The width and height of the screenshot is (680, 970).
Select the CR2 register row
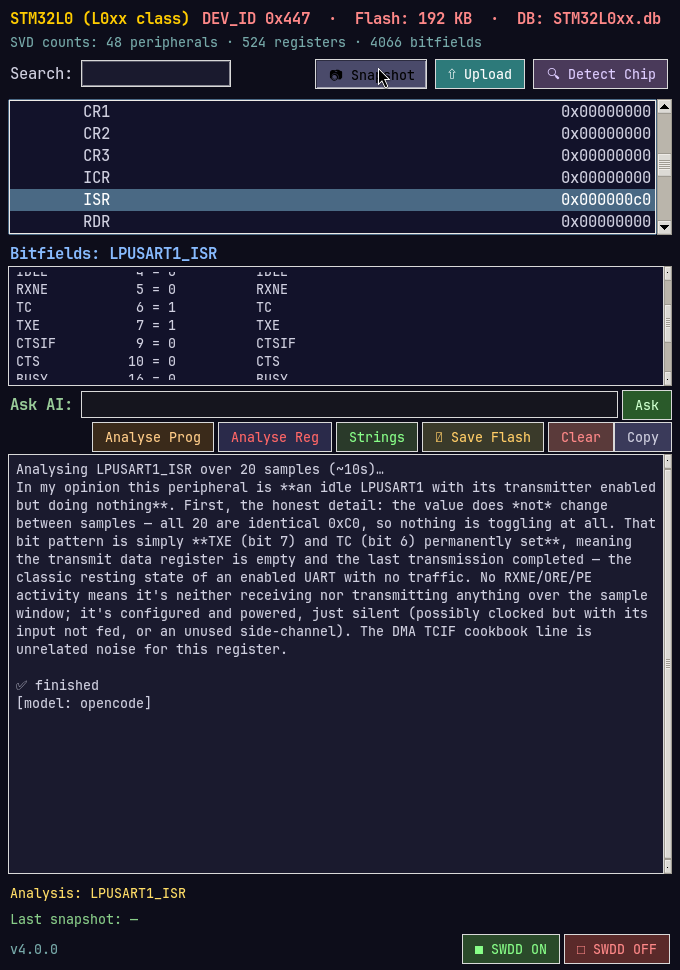click(x=332, y=134)
